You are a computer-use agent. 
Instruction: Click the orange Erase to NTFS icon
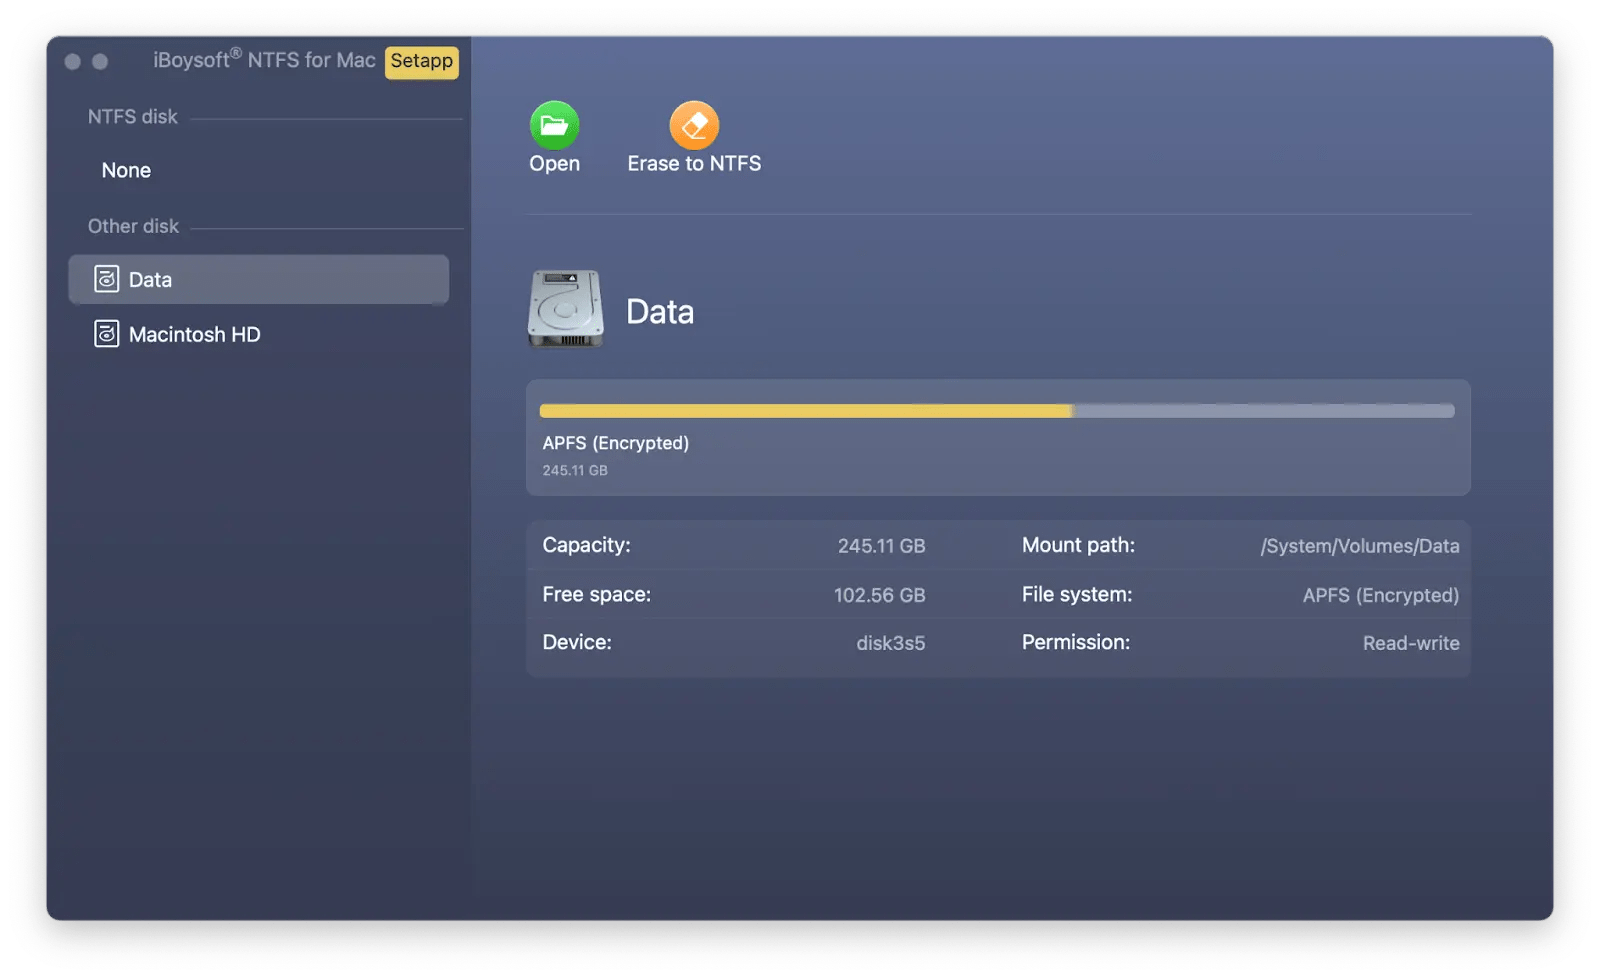click(x=694, y=125)
